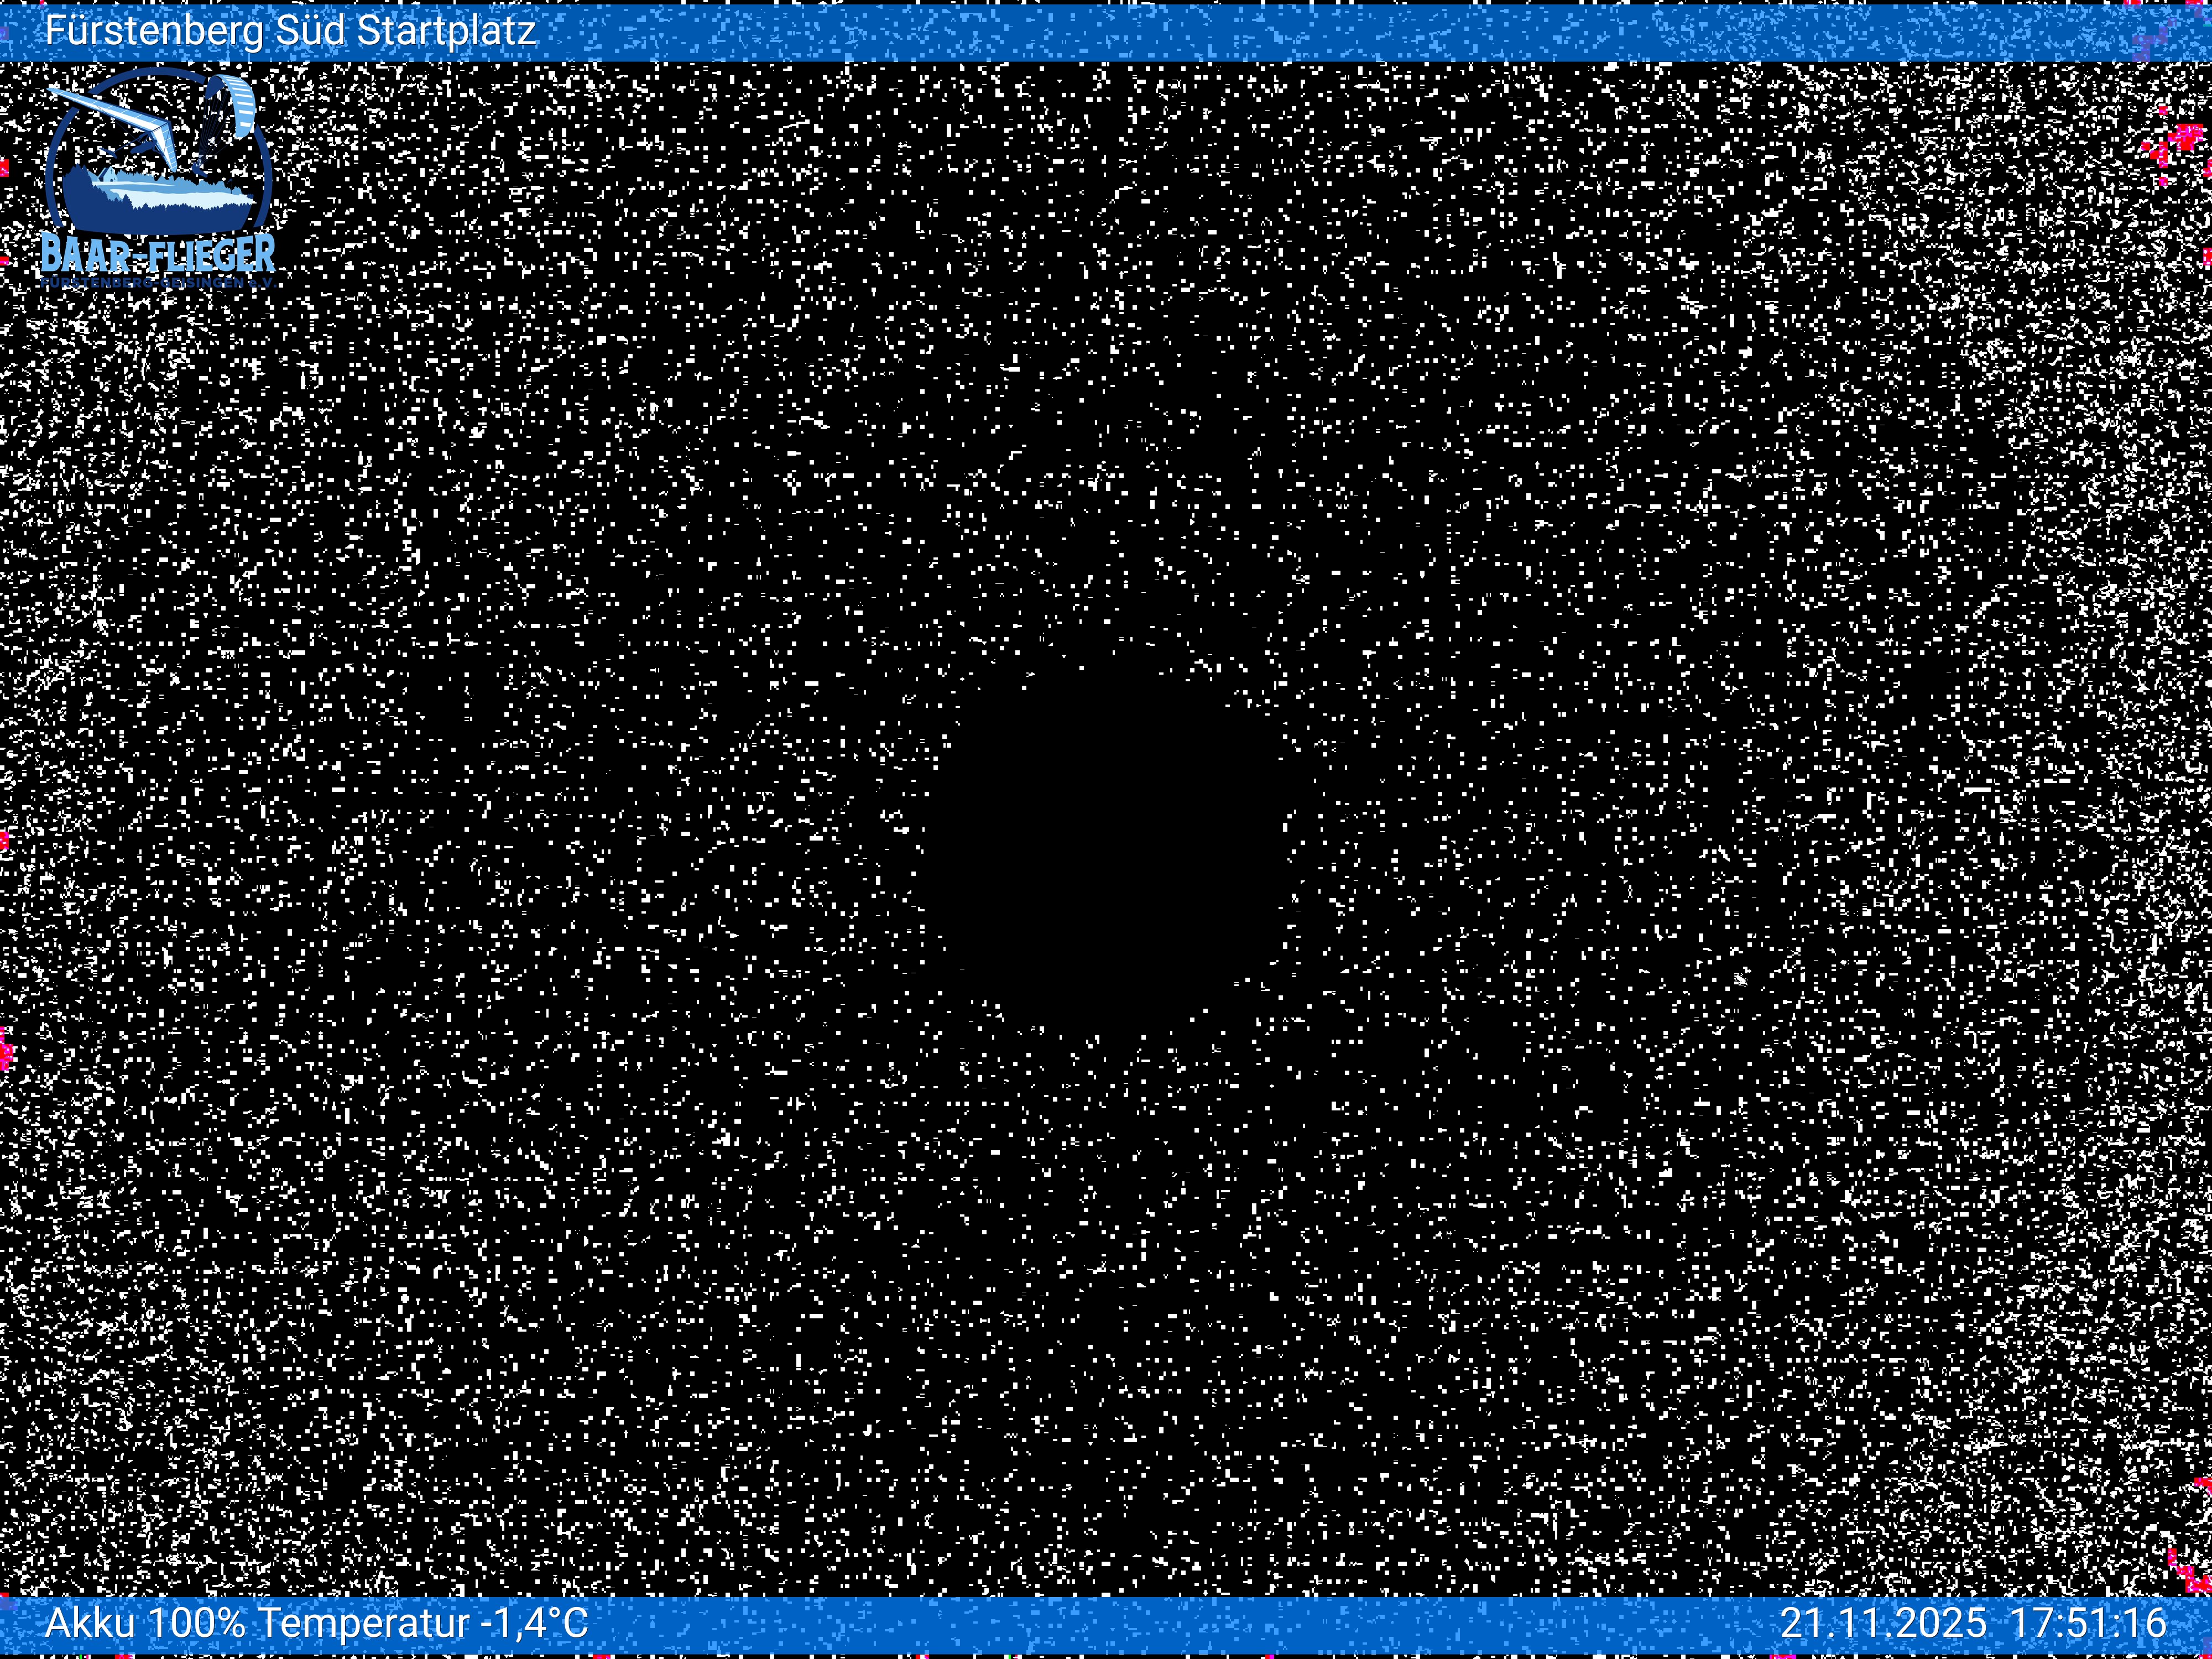Click the word 'Startplatz' in the header
This screenshot has width=2212, height=1659.
click(x=446, y=31)
